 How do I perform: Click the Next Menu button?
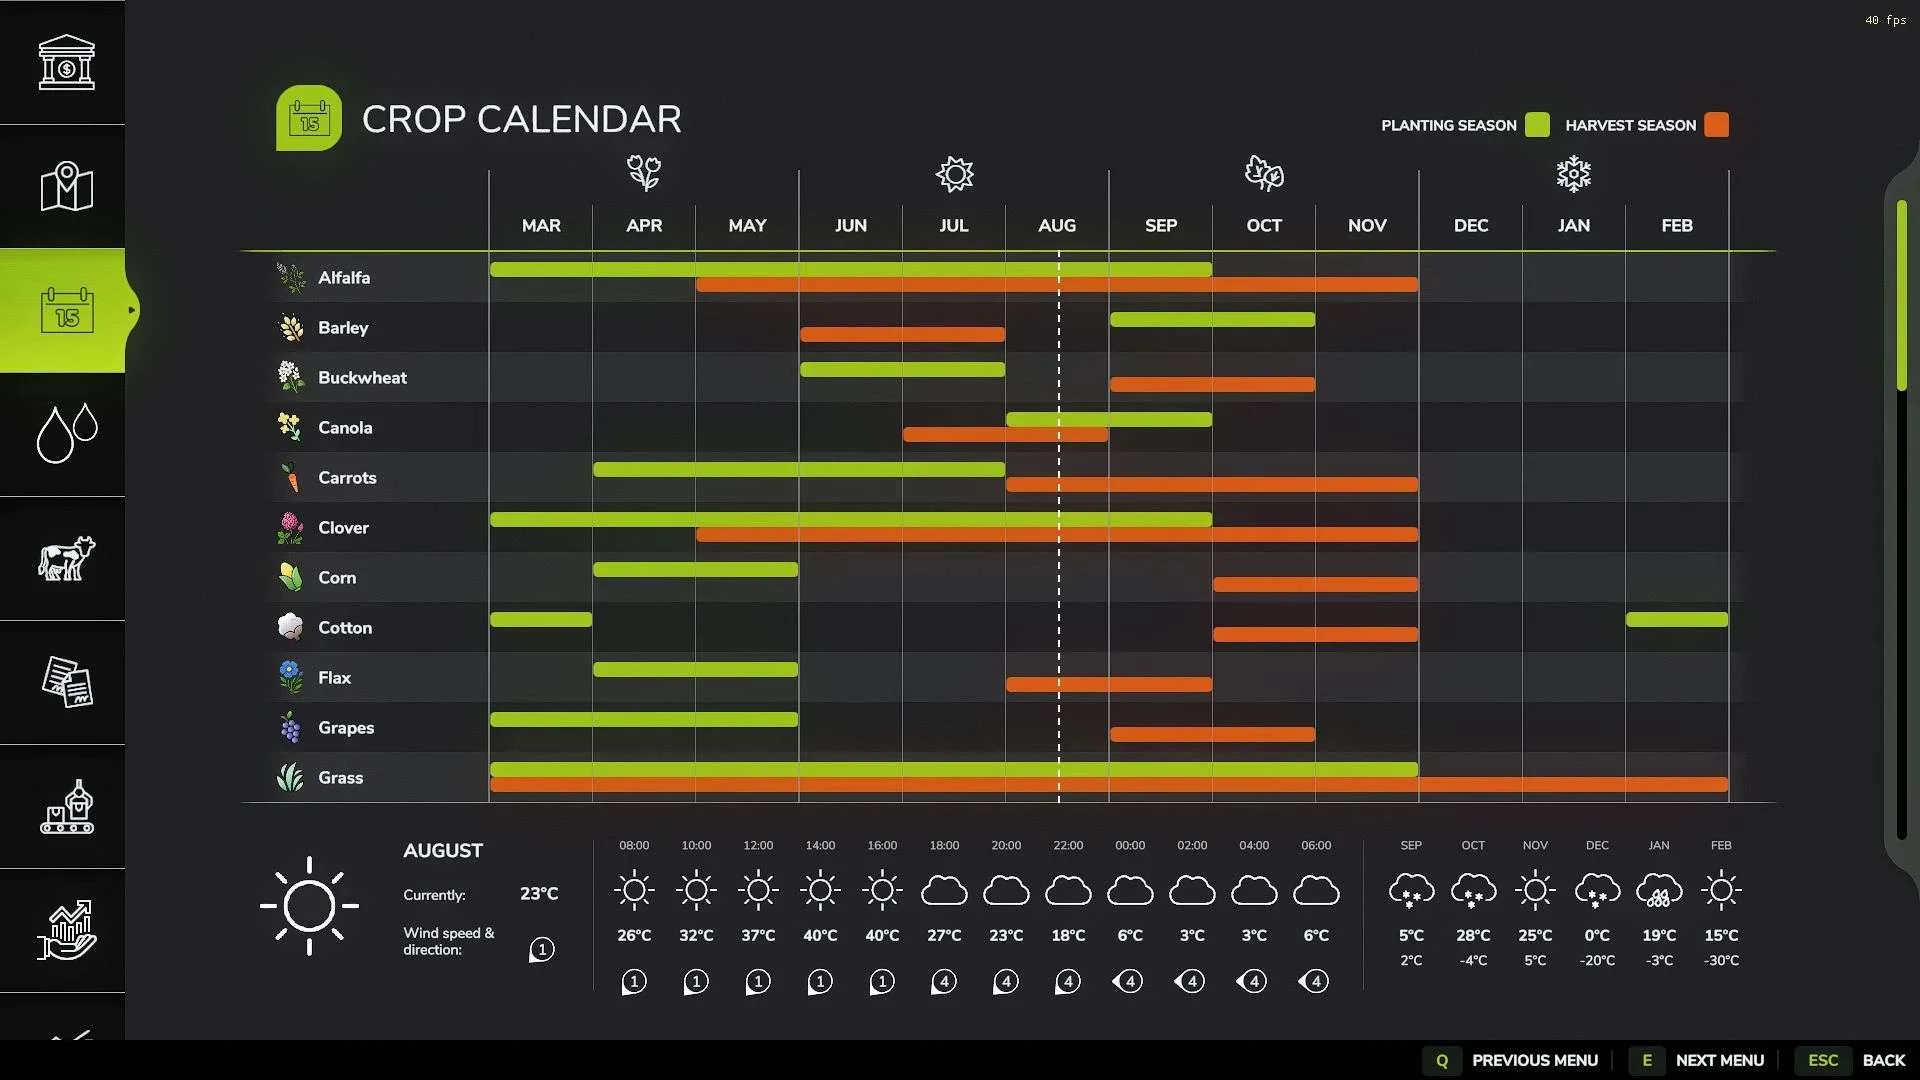coord(1698,1060)
